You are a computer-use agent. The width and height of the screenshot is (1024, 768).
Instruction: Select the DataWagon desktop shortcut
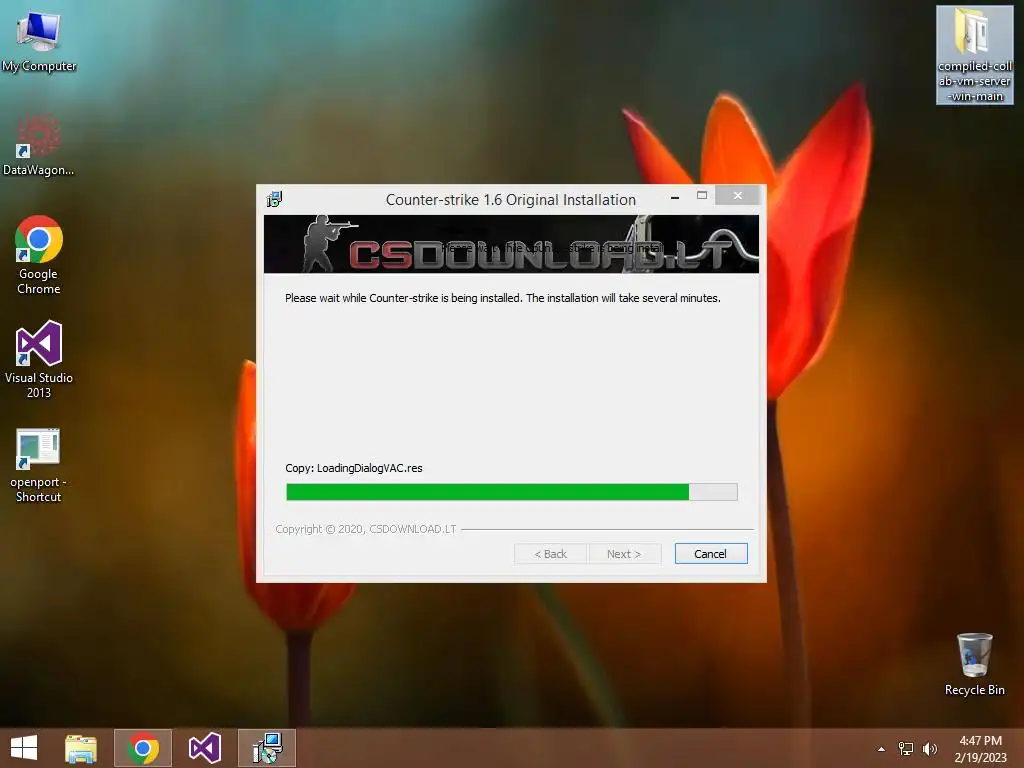[x=39, y=144]
